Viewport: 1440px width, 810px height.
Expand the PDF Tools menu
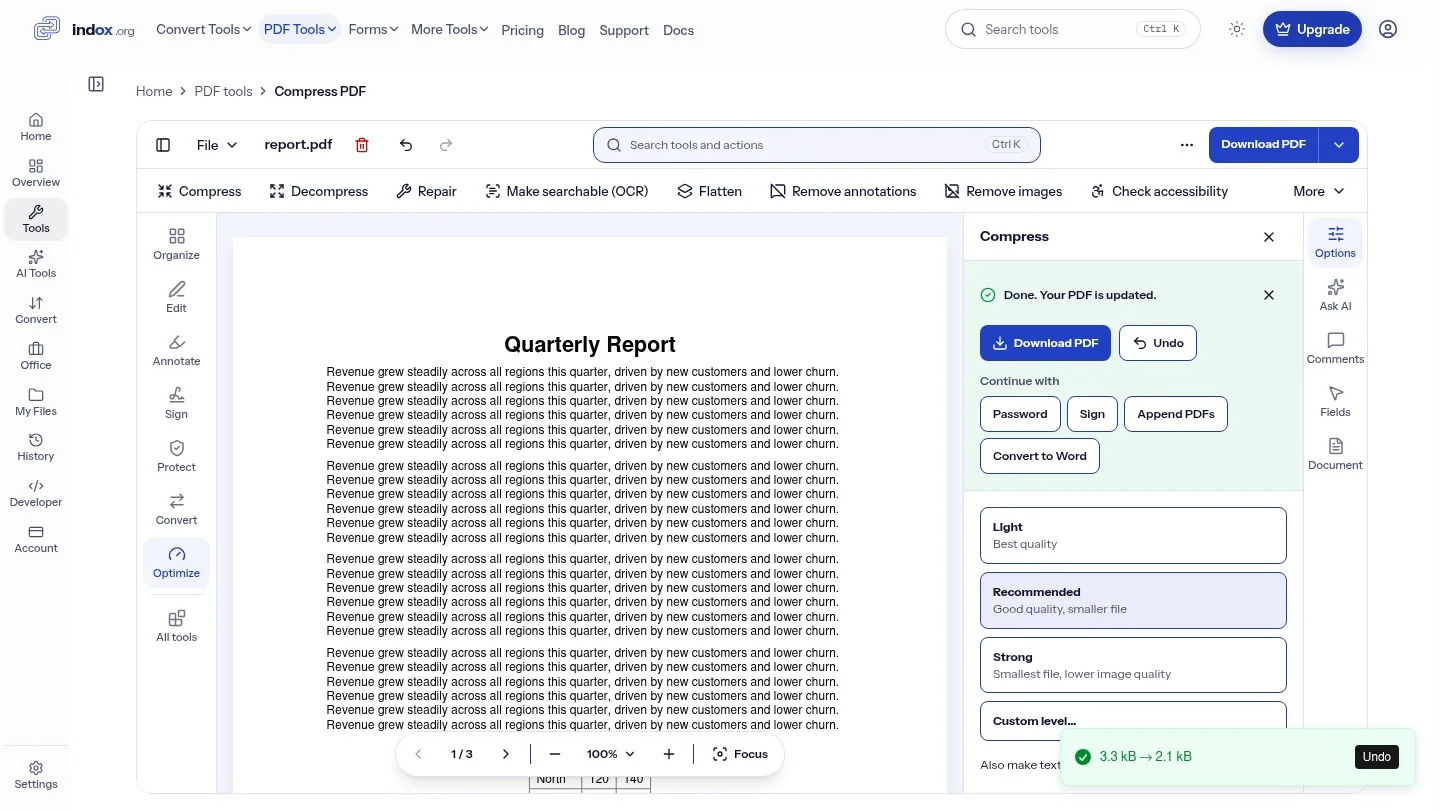pyautogui.click(x=300, y=30)
